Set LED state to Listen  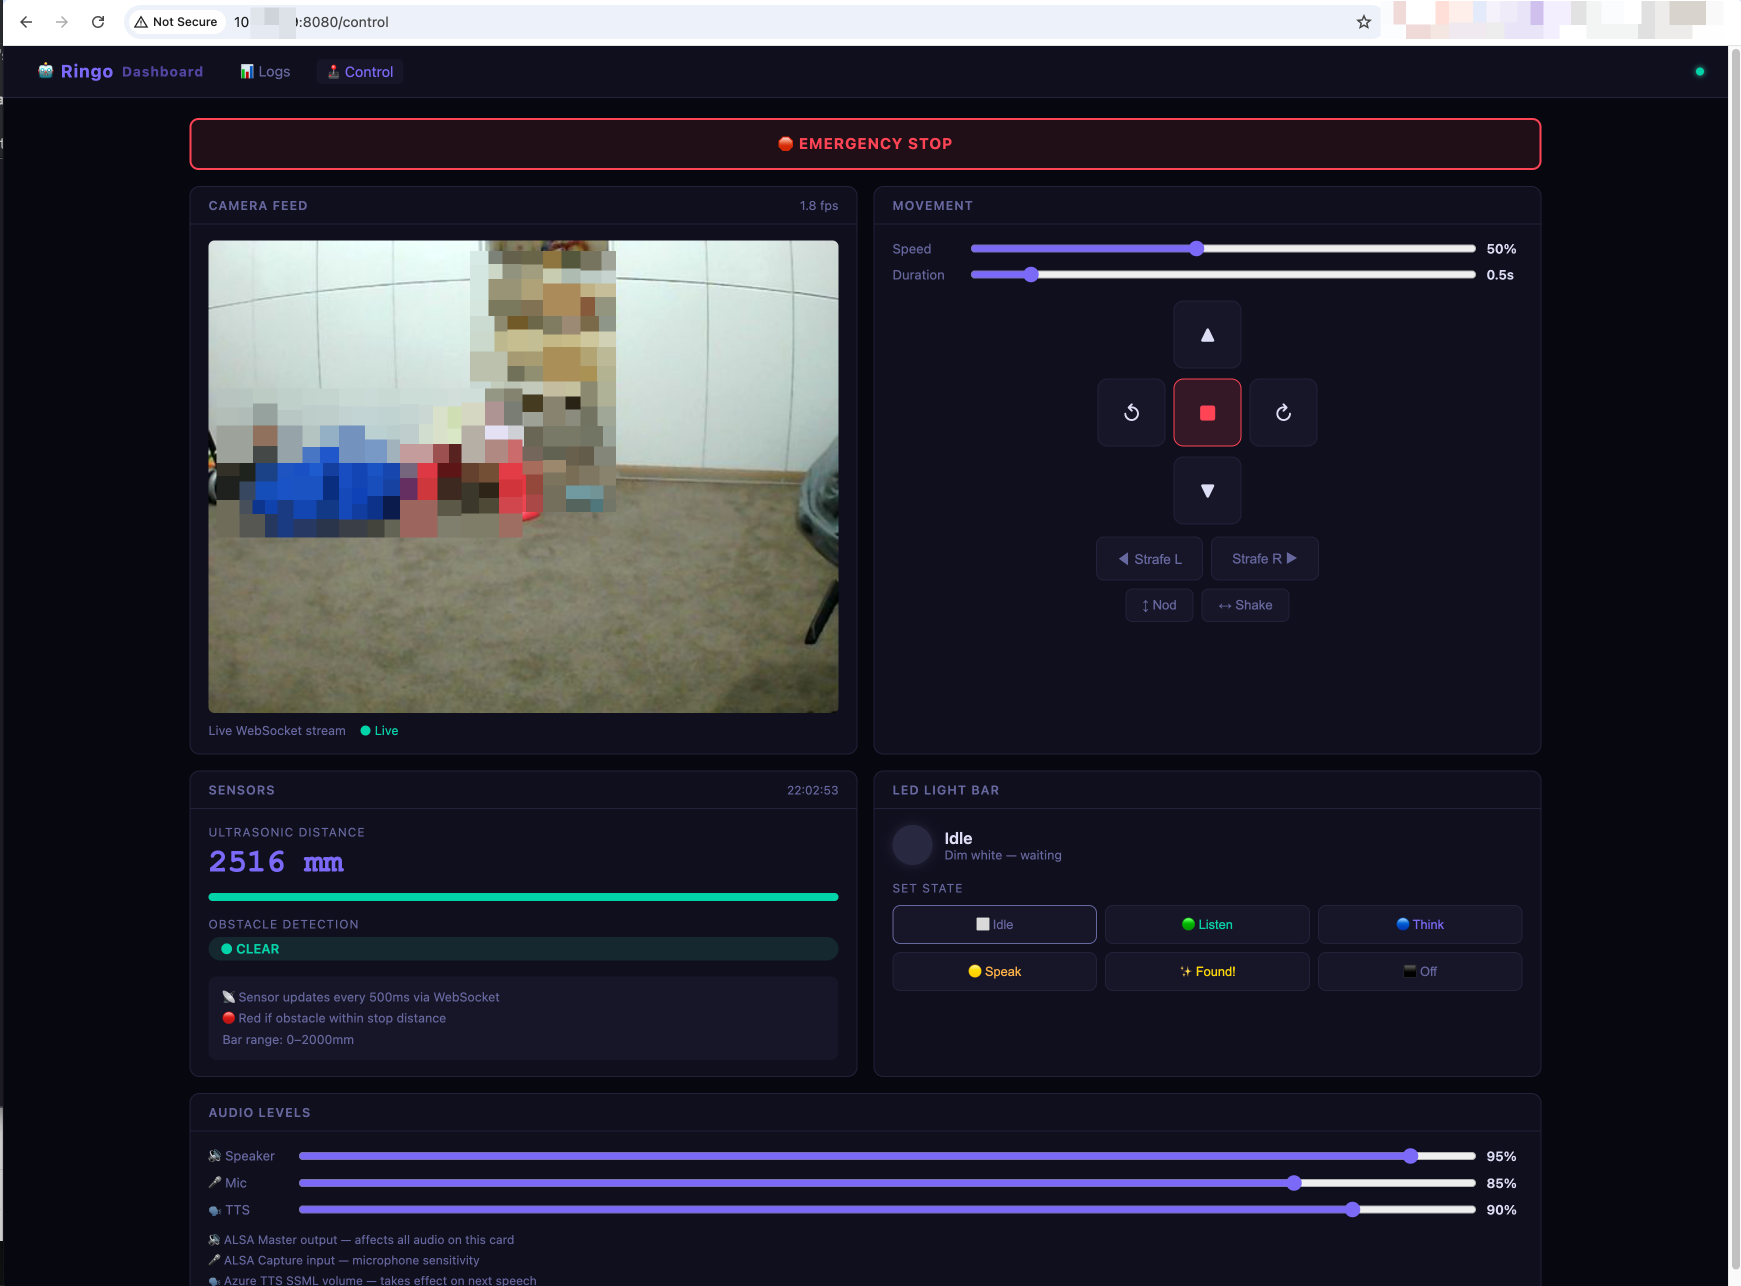[1207, 925]
